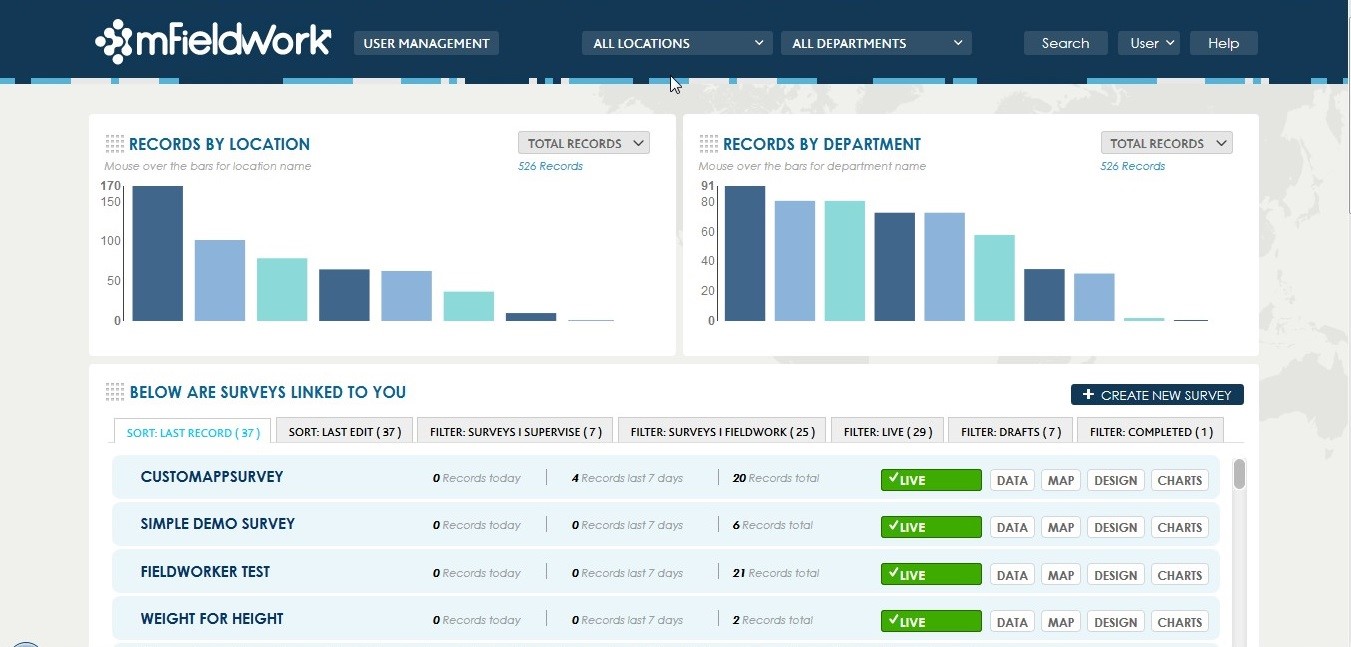Click the grid icon beside Records by Location
This screenshot has width=1351, height=647.
coord(114,143)
